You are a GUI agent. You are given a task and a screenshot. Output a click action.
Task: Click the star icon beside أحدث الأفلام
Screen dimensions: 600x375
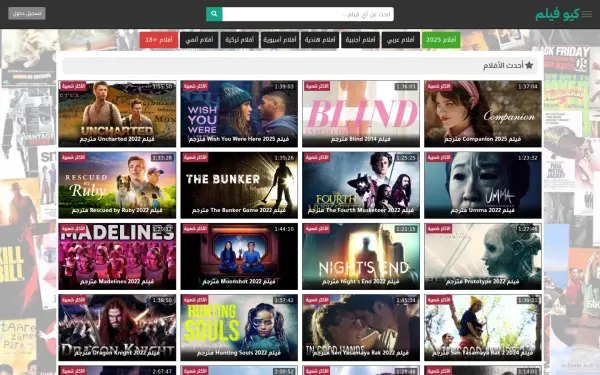coord(529,65)
